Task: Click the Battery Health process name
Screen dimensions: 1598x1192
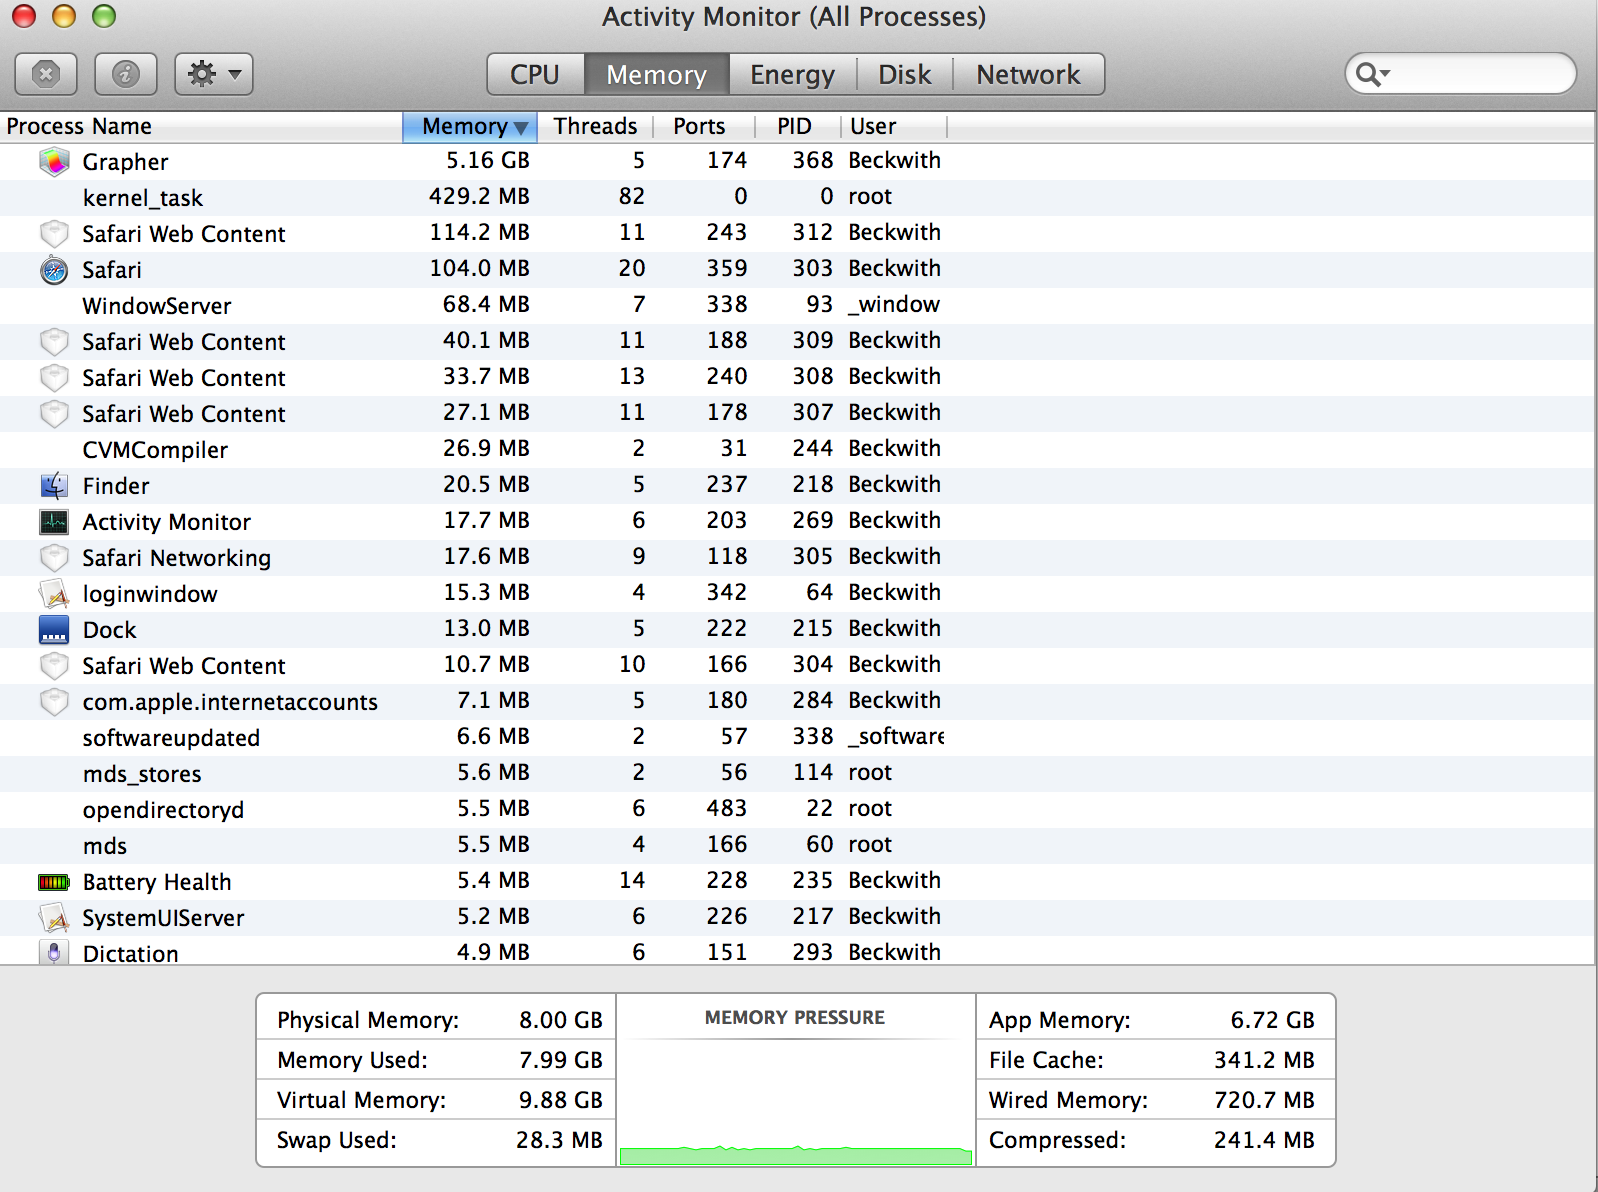Action: pos(157,882)
